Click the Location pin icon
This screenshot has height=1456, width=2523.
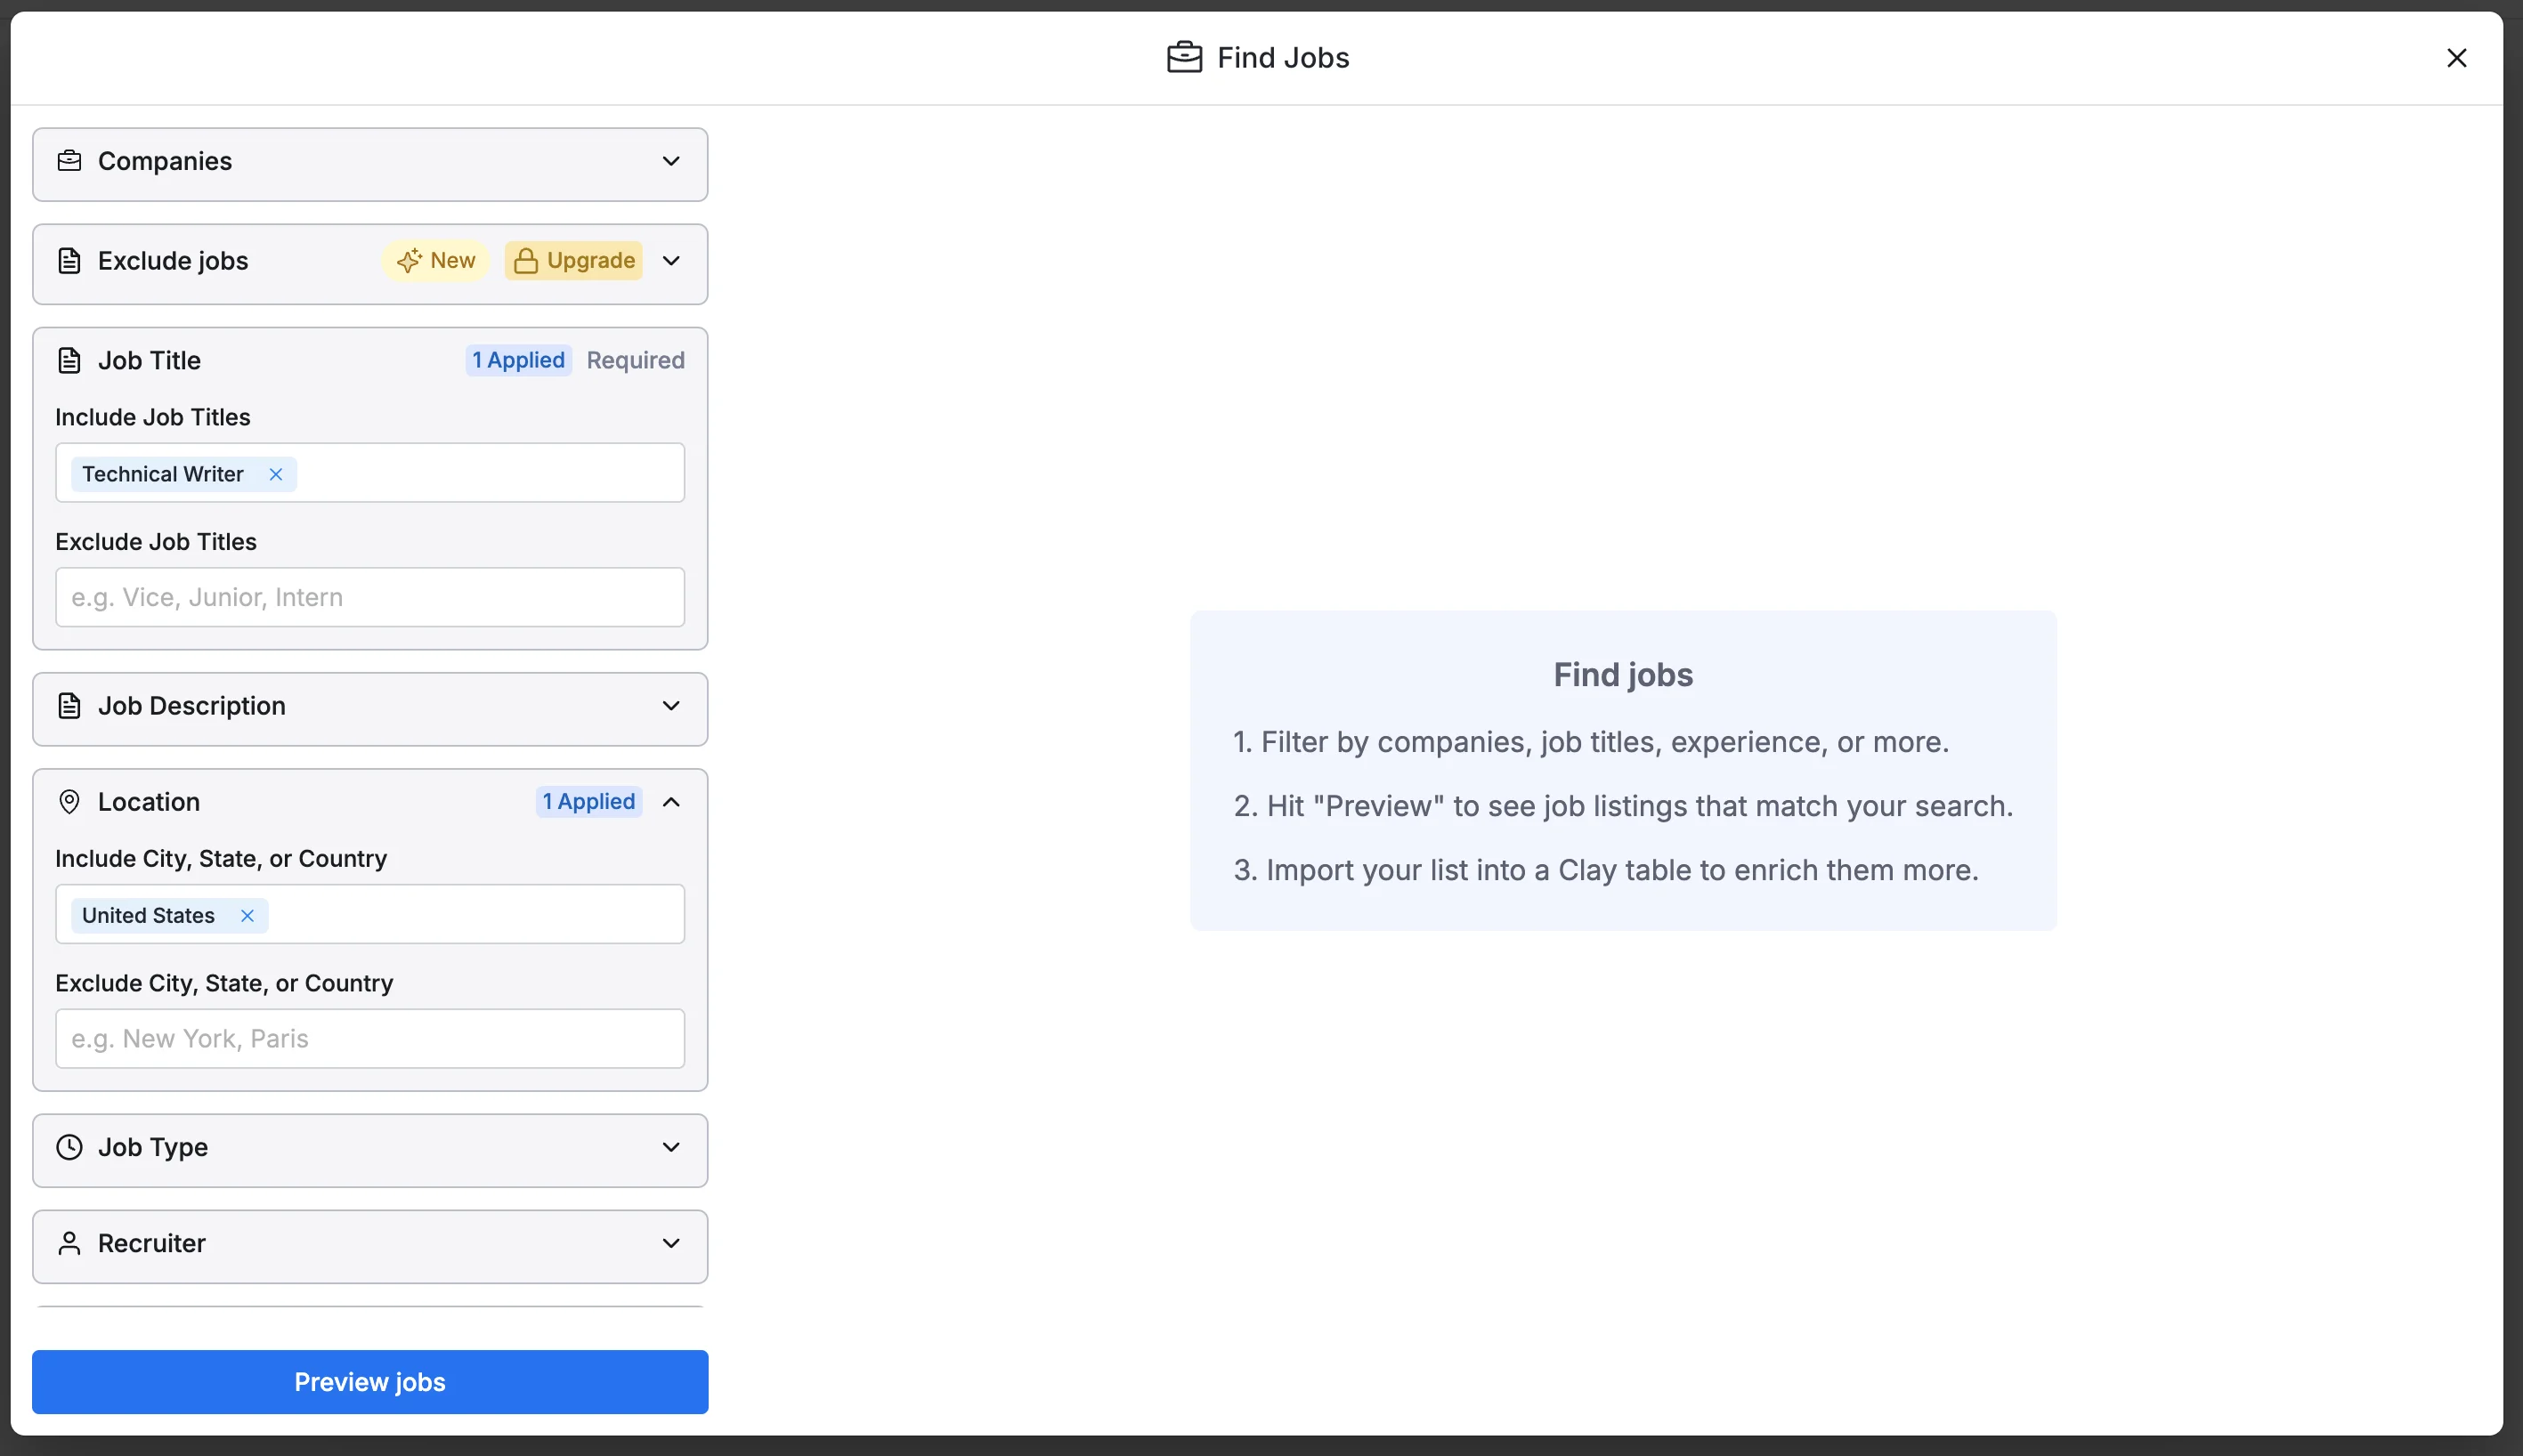pyautogui.click(x=69, y=802)
